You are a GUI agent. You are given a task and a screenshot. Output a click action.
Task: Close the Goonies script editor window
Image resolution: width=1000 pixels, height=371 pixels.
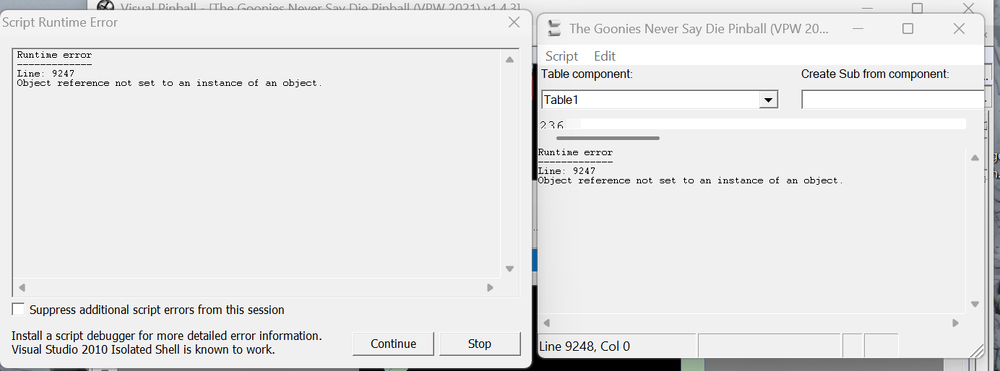(959, 29)
